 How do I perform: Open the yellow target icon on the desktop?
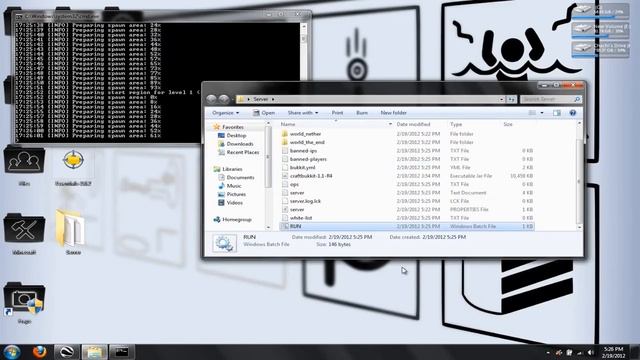[x=73, y=160]
